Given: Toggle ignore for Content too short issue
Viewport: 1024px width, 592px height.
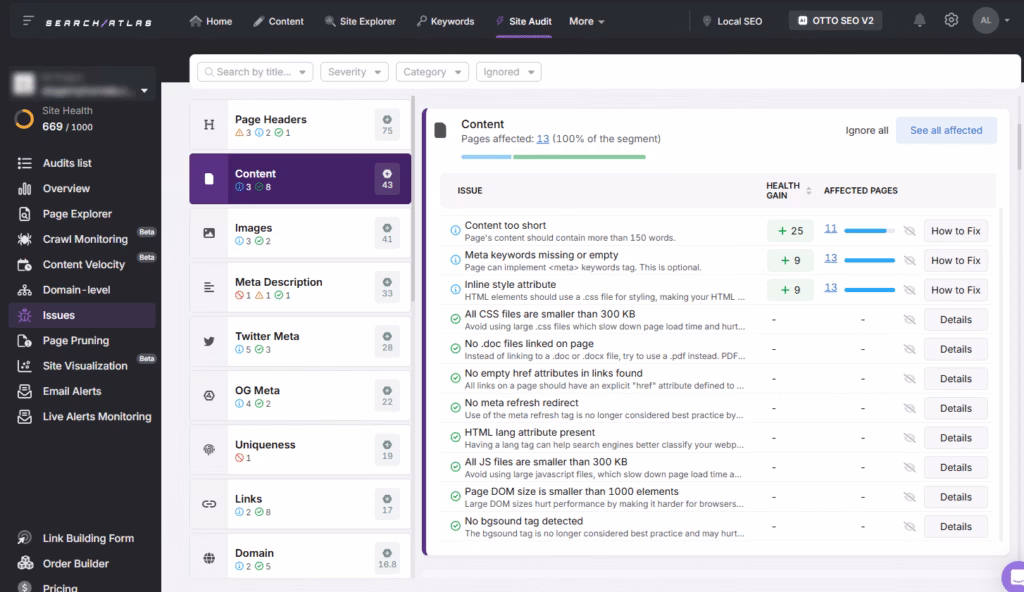Looking at the screenshot, I should (908, 230).
